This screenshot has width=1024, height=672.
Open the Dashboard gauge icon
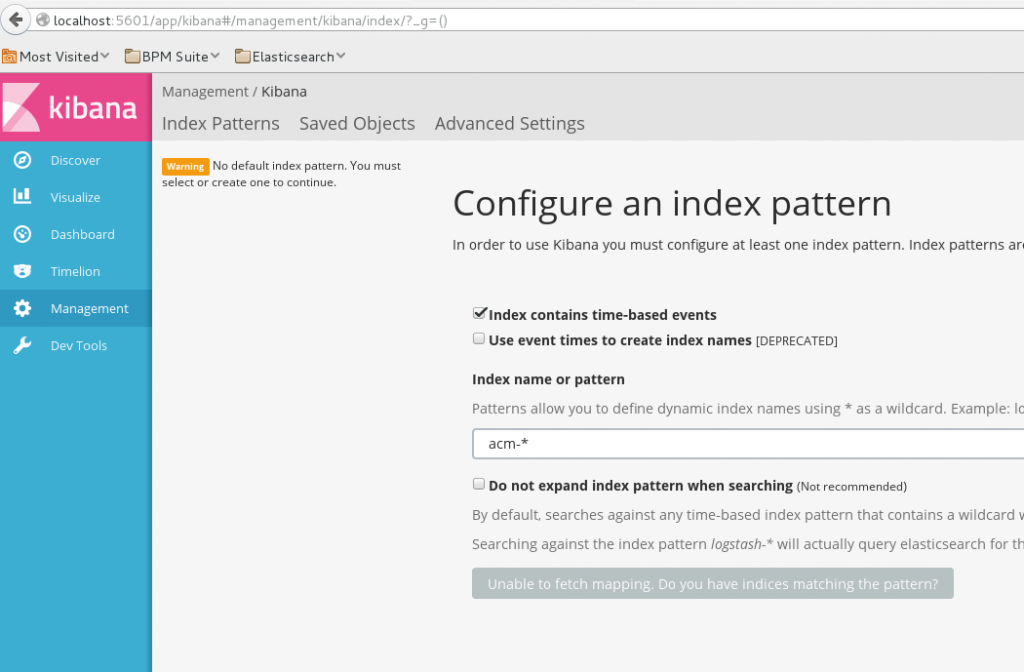pos(22,234)
